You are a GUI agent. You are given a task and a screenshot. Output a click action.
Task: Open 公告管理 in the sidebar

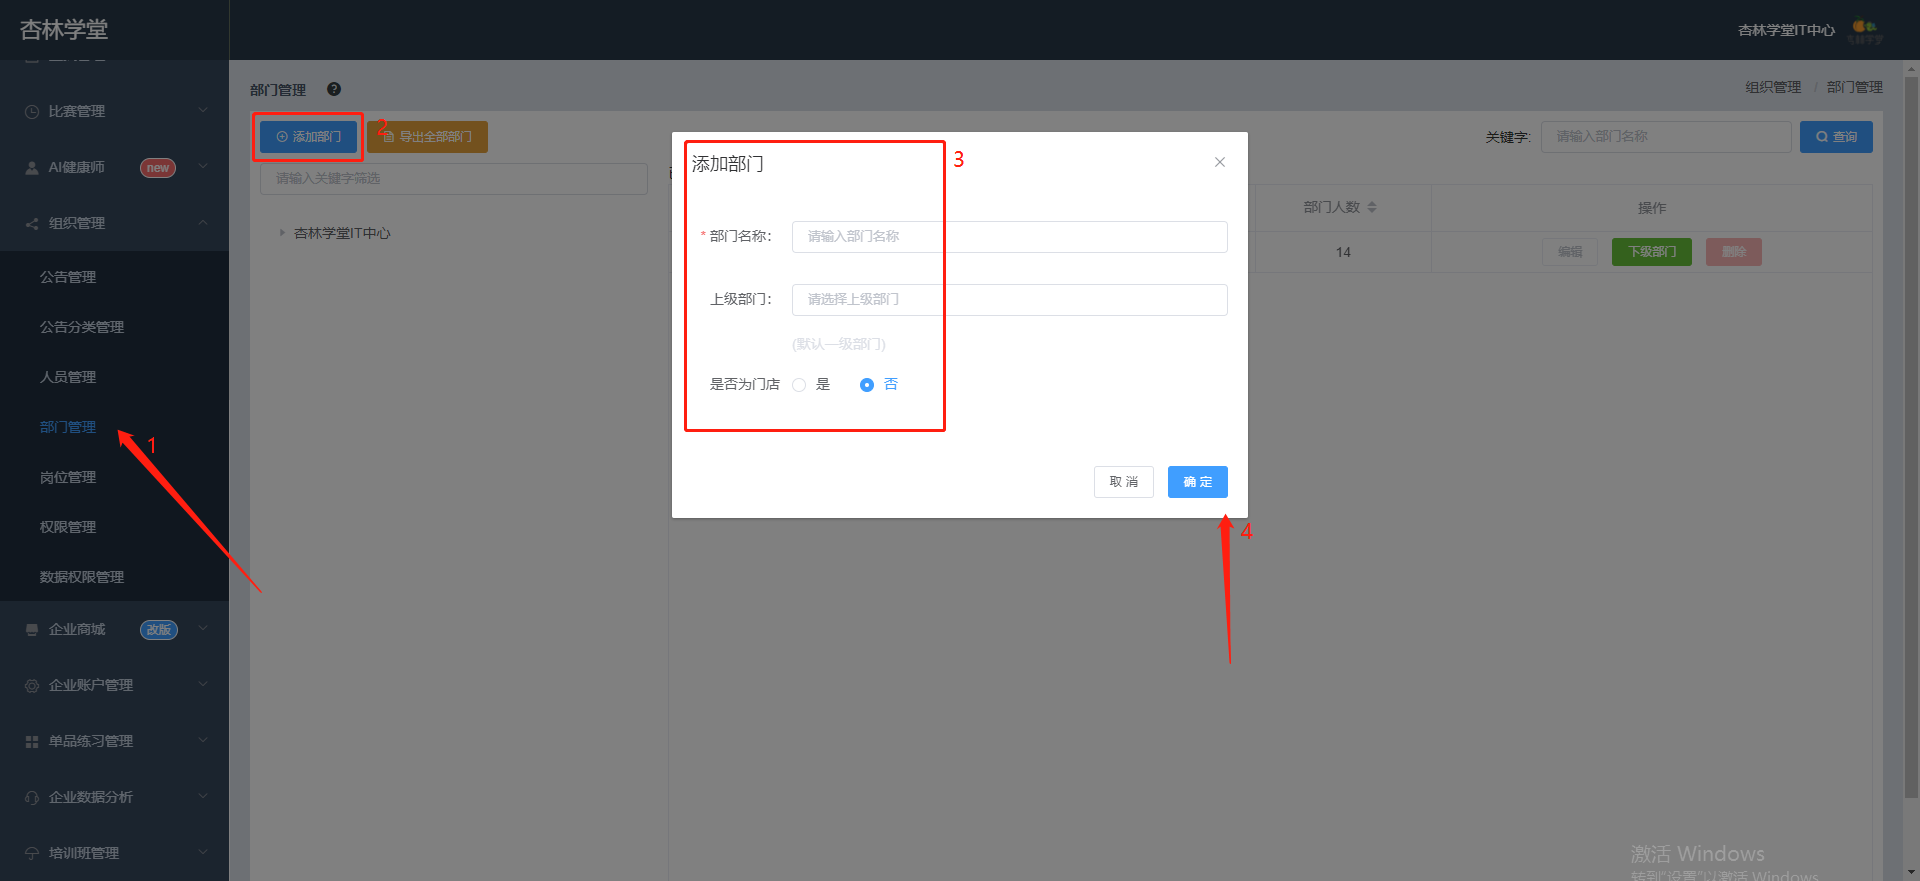[68, 277]
